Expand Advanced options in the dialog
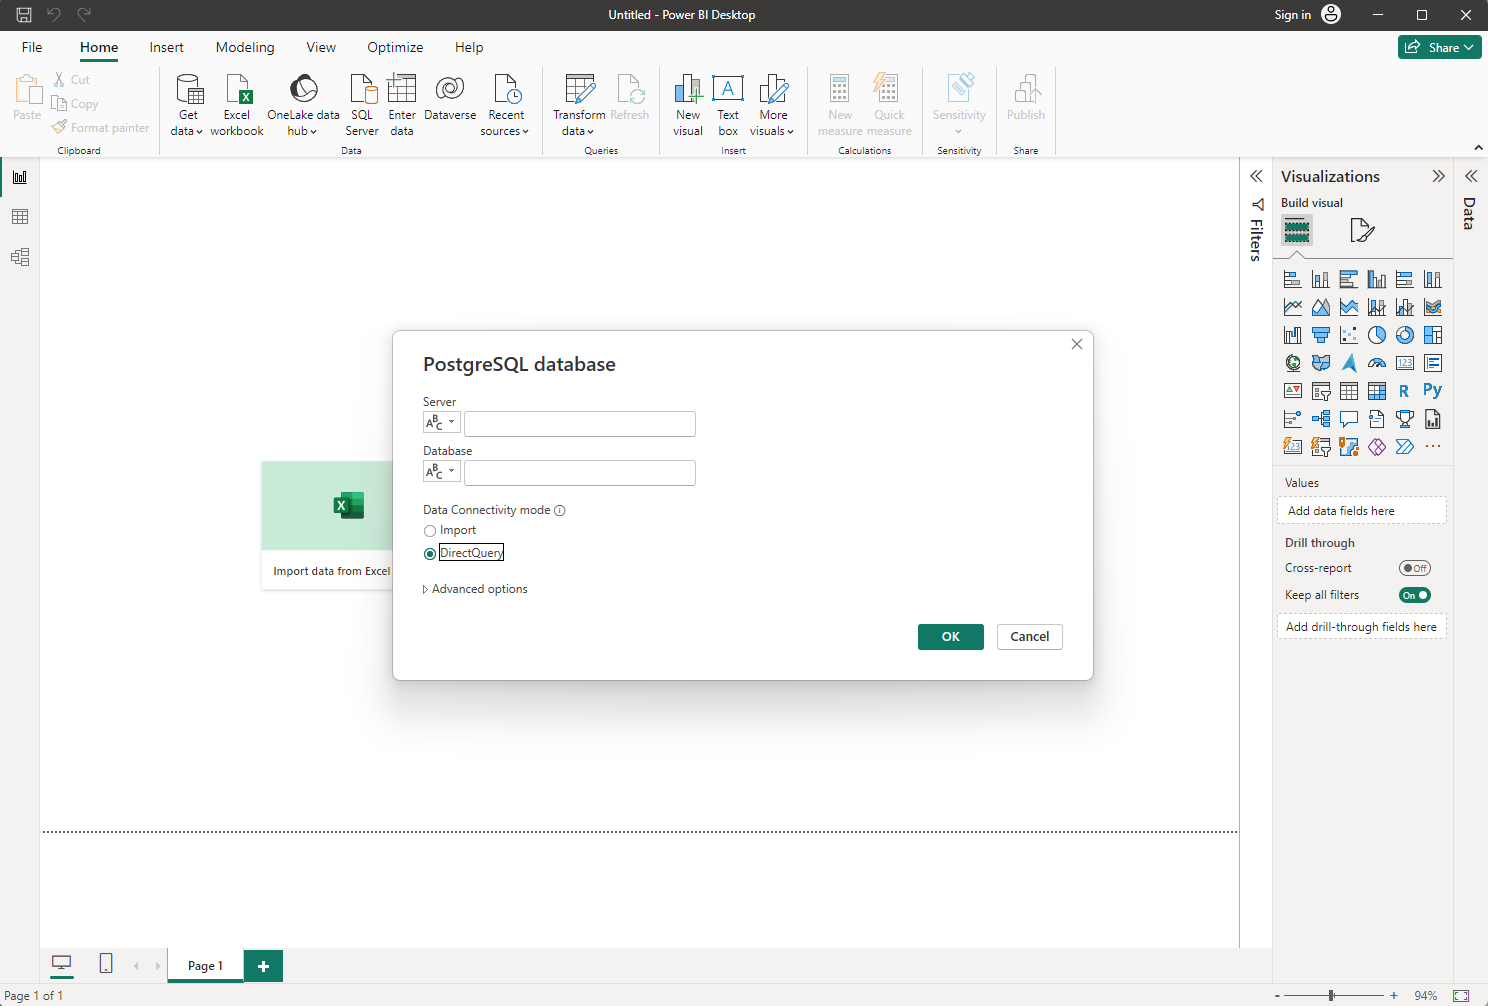The image size is (1488, 1006). point(475,589)
